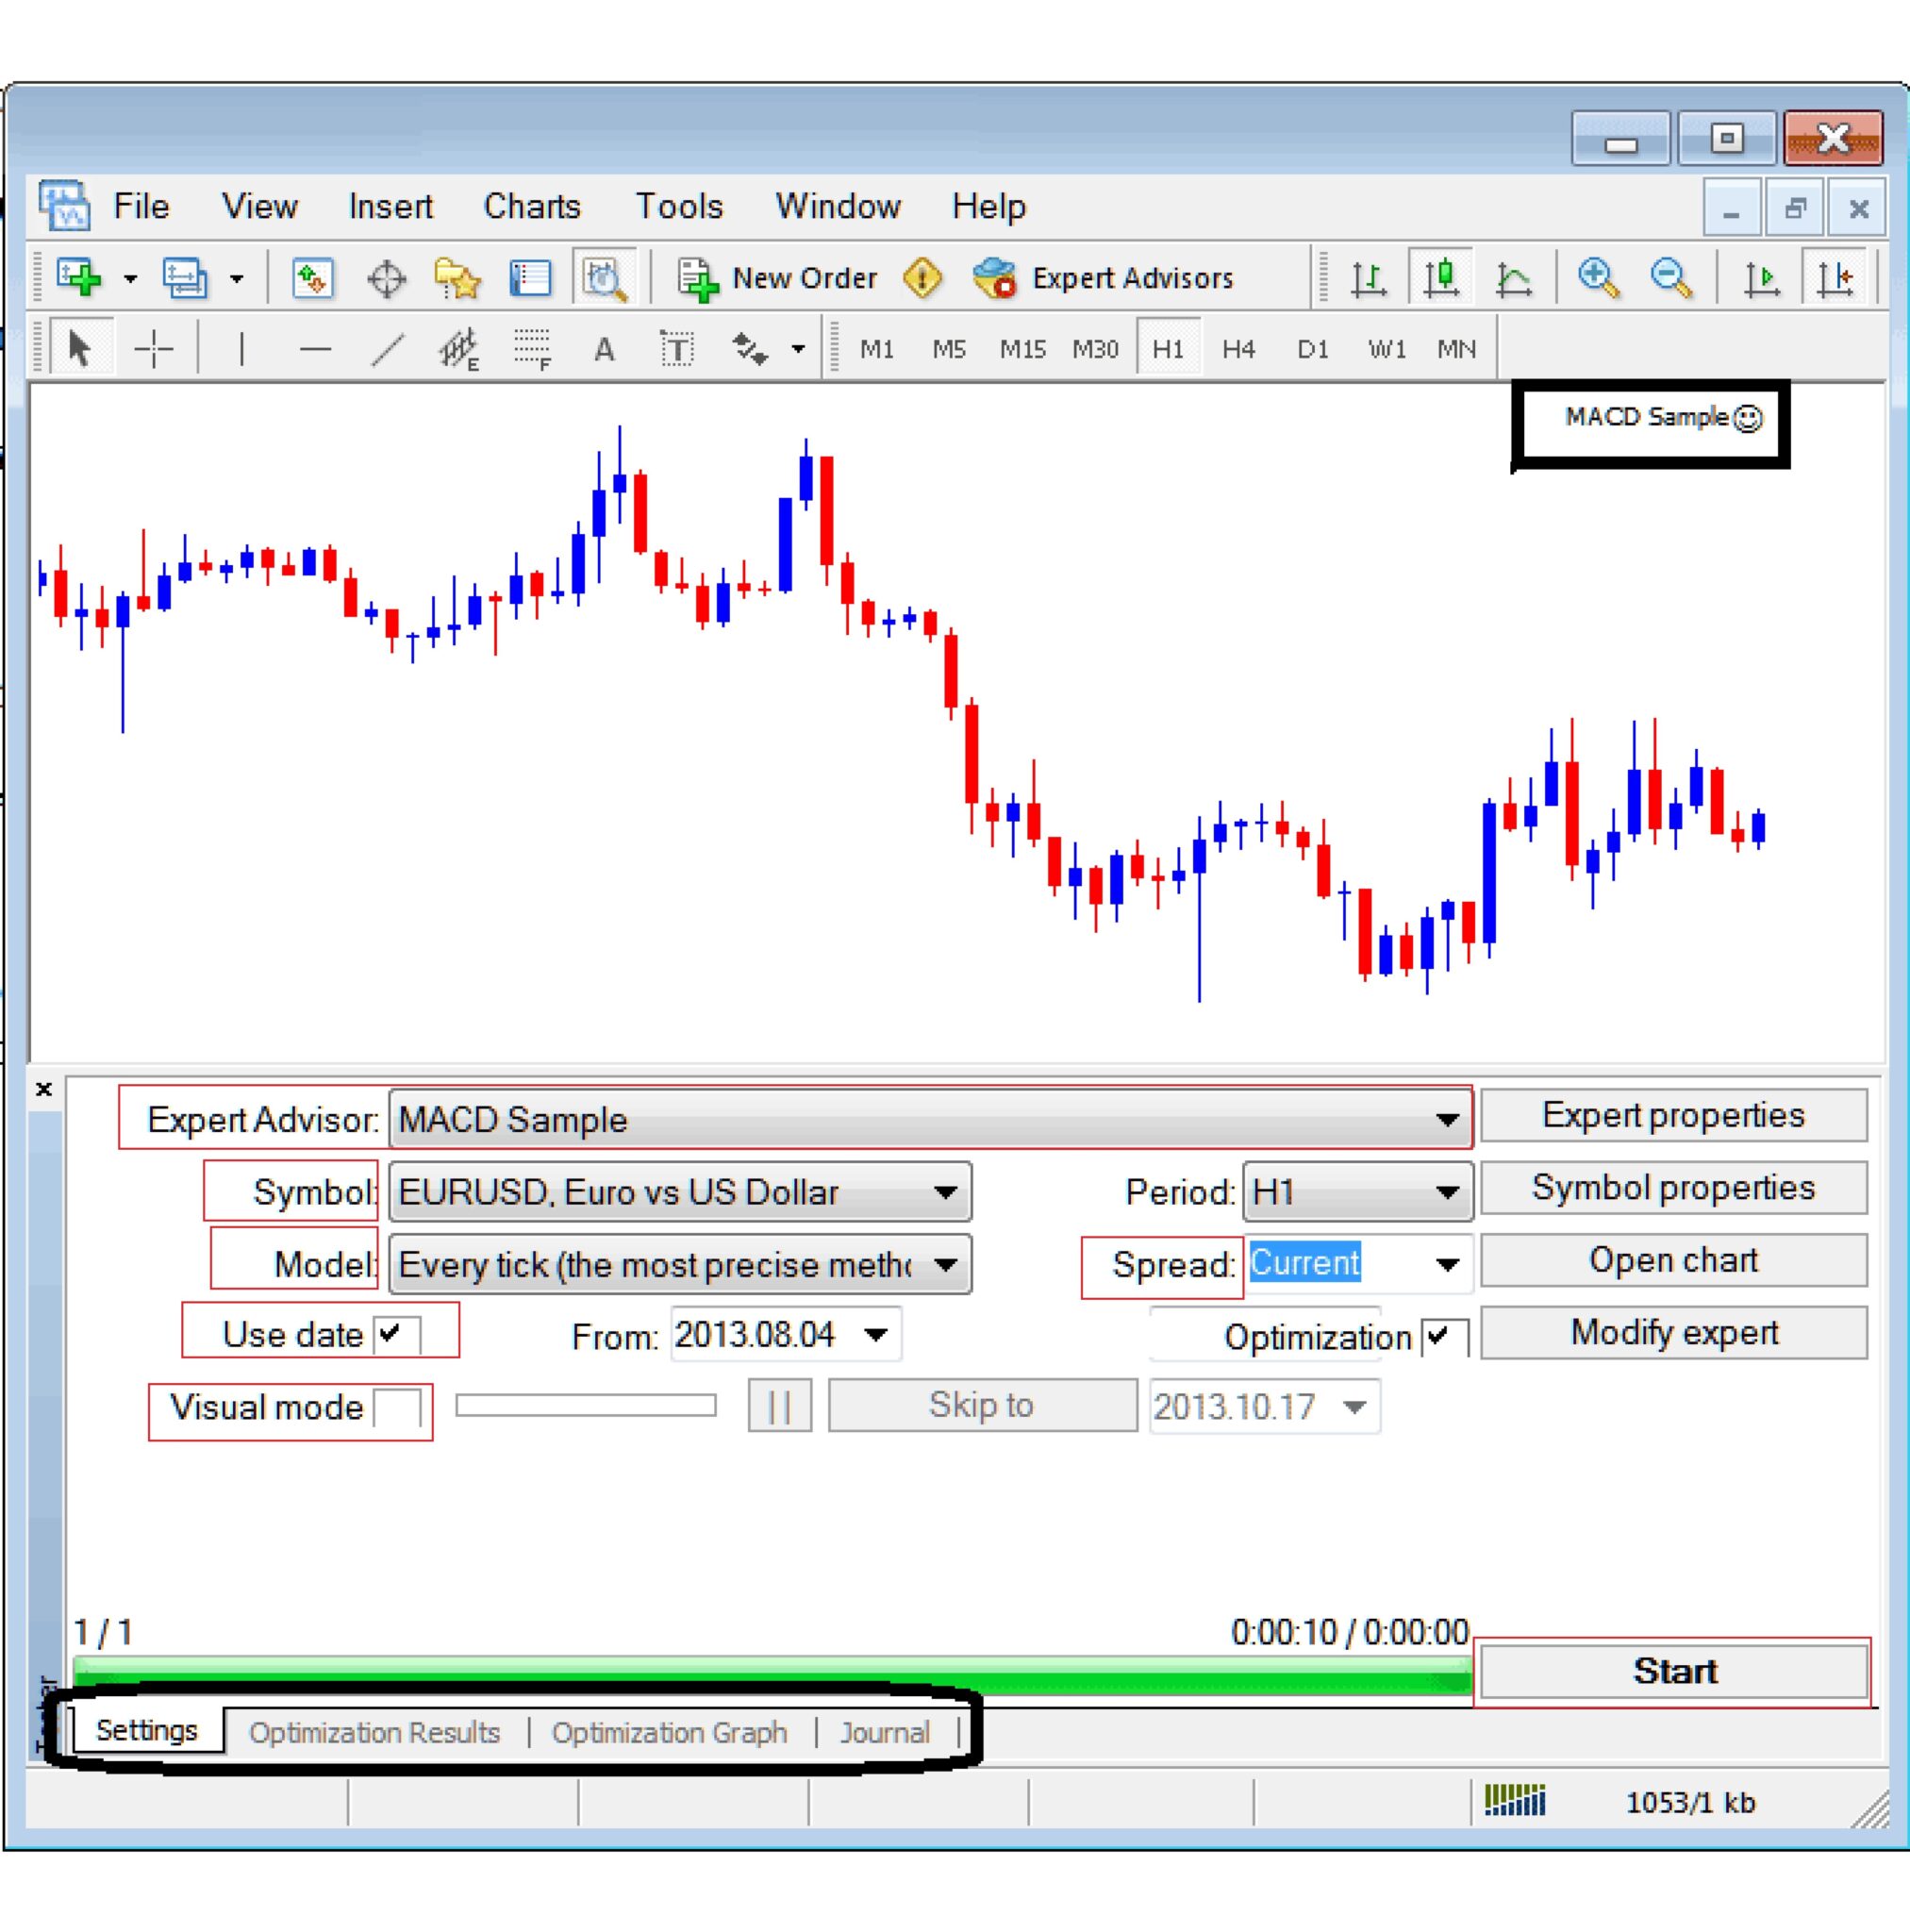
Task: Click the Zoom Out magnifier icon
Action: pos(1671,277)
